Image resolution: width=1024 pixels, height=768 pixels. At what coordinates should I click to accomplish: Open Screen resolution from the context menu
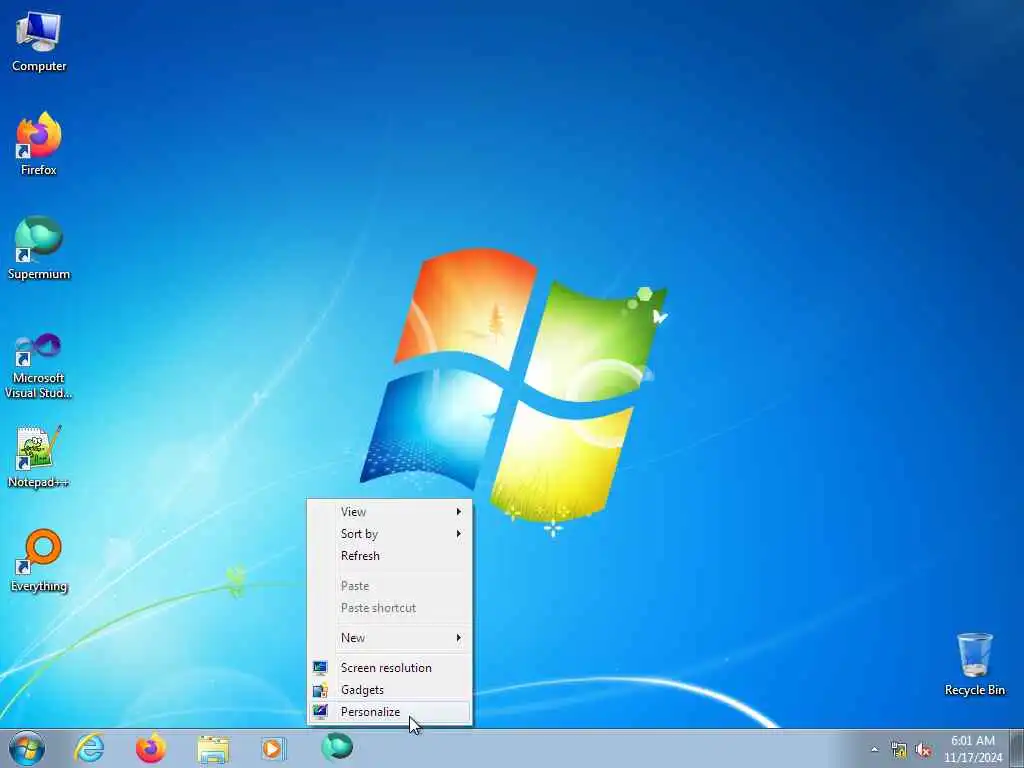coord(389,667)
